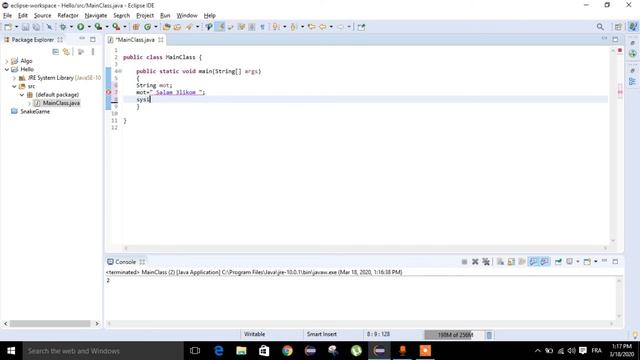The width and height of the screenshot is (640, 360).
Task: Expand the Algo project
Action: point(7,61)
